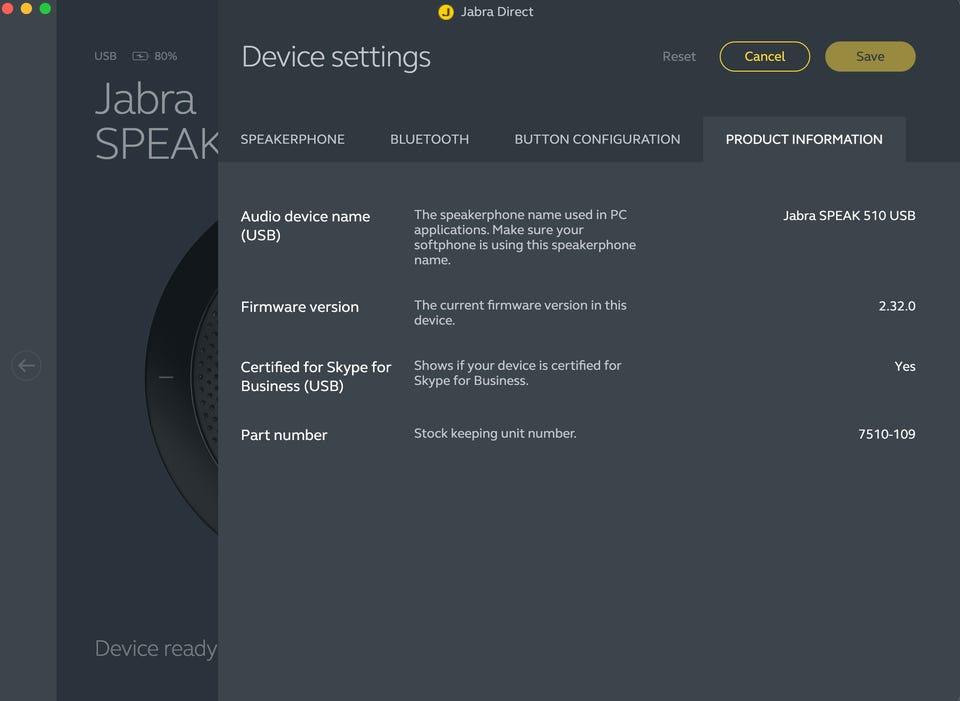Click the back arrow icon
The height and width of the screenshot is (701, 960).
coord(27,366)
